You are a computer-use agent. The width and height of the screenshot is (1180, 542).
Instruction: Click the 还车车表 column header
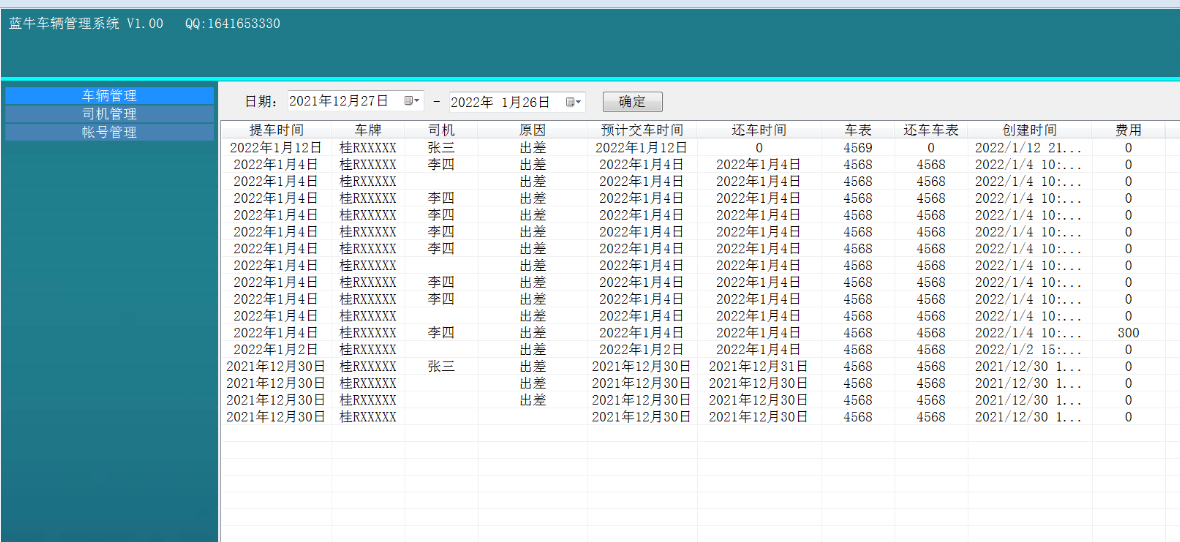(x=931, y=130)
